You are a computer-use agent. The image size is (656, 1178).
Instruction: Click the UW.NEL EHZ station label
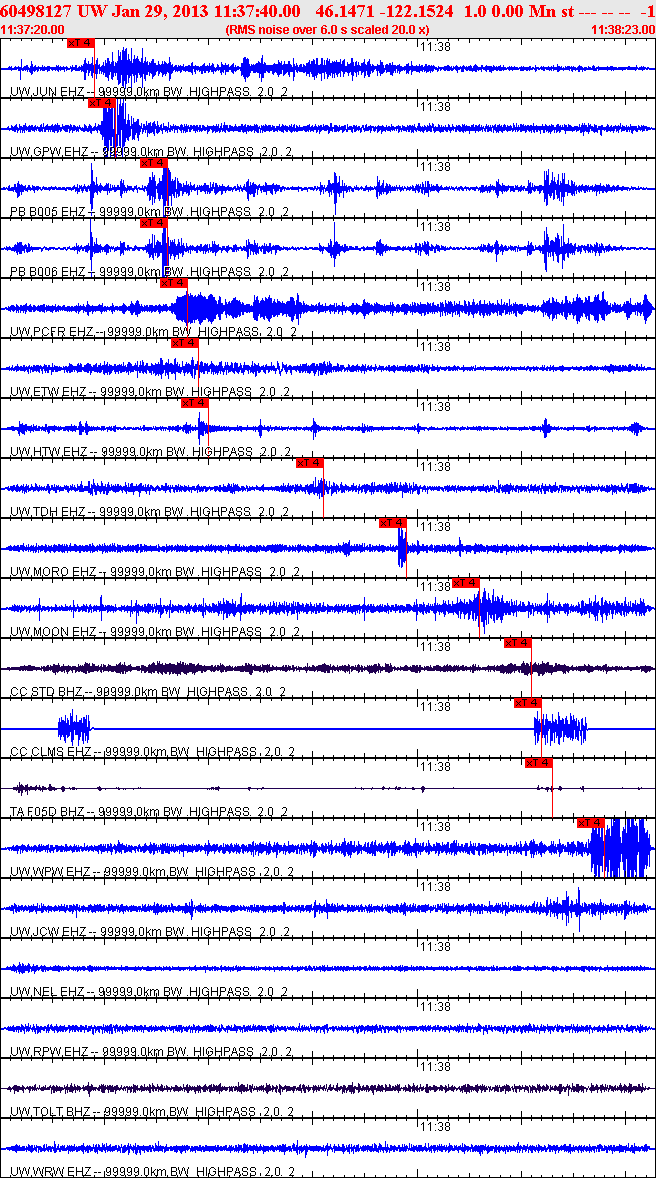point(48,992)
